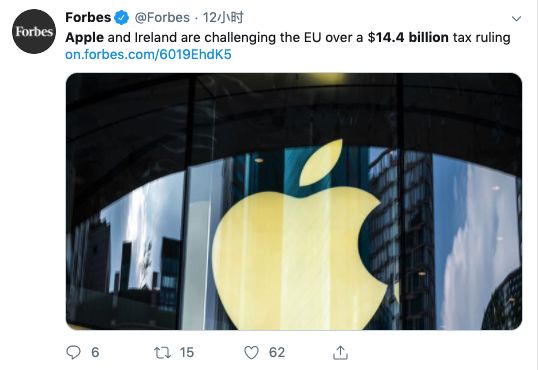
Task: Click the blue verified badge
Action: pos(121,18)
